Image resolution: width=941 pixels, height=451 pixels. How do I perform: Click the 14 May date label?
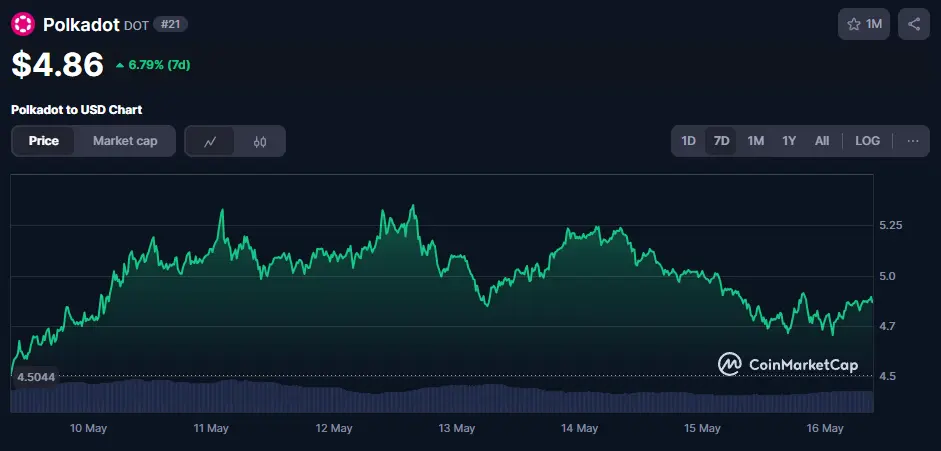(579, 428)
